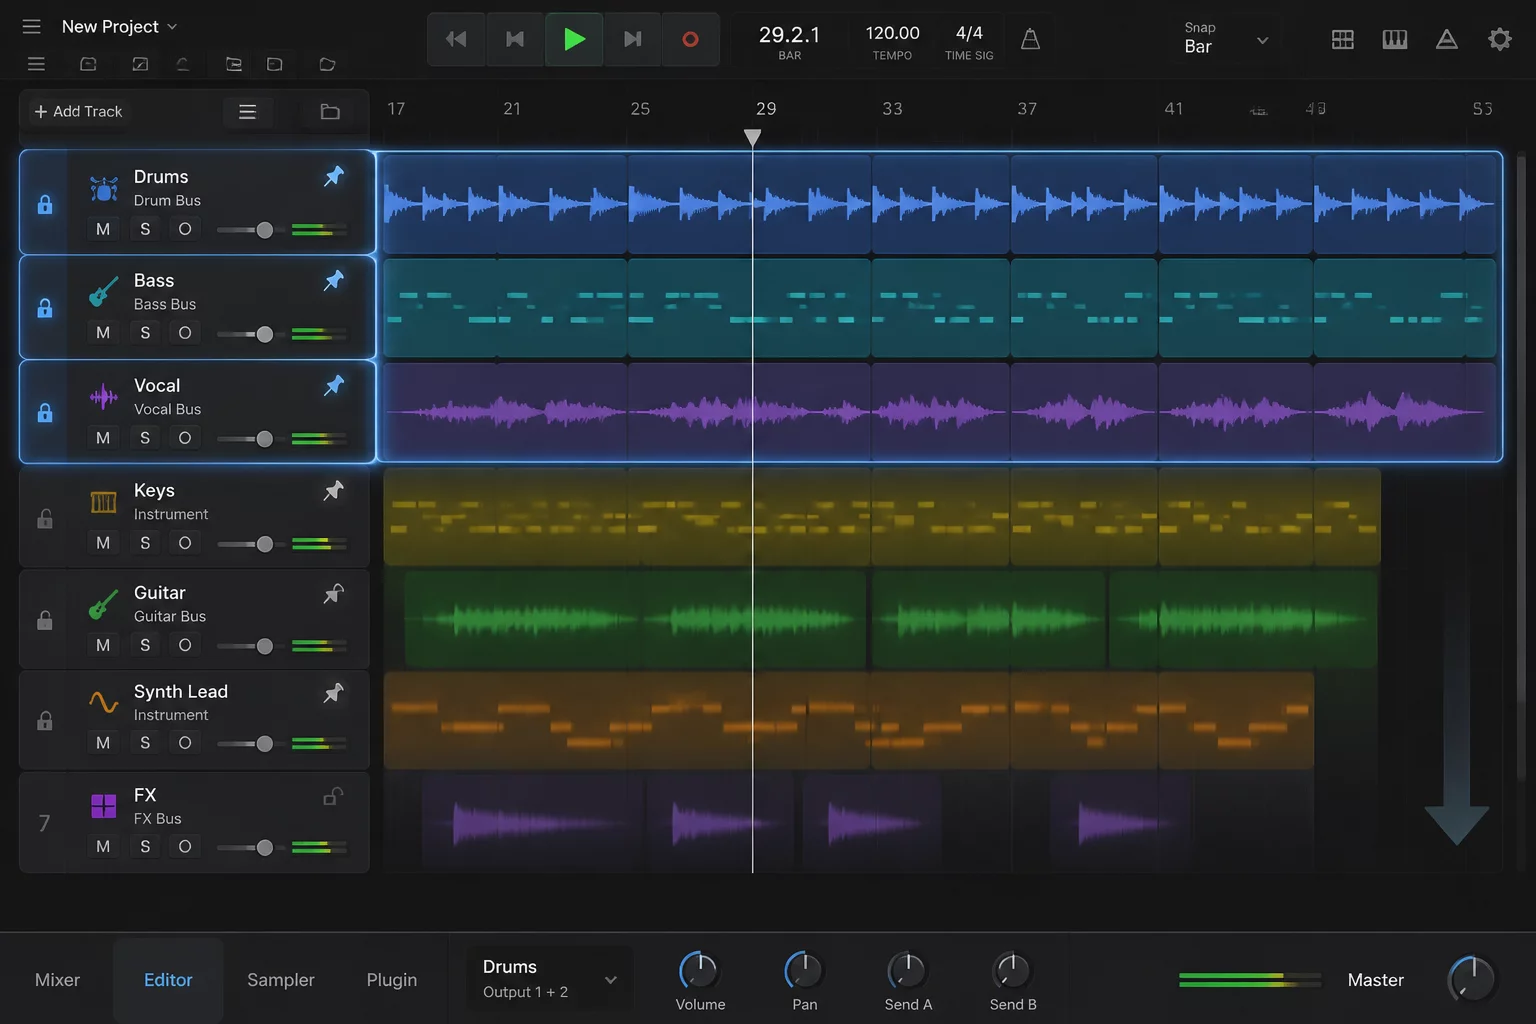
Task: Mute the Drums track
Action: [x=103, y=229]
